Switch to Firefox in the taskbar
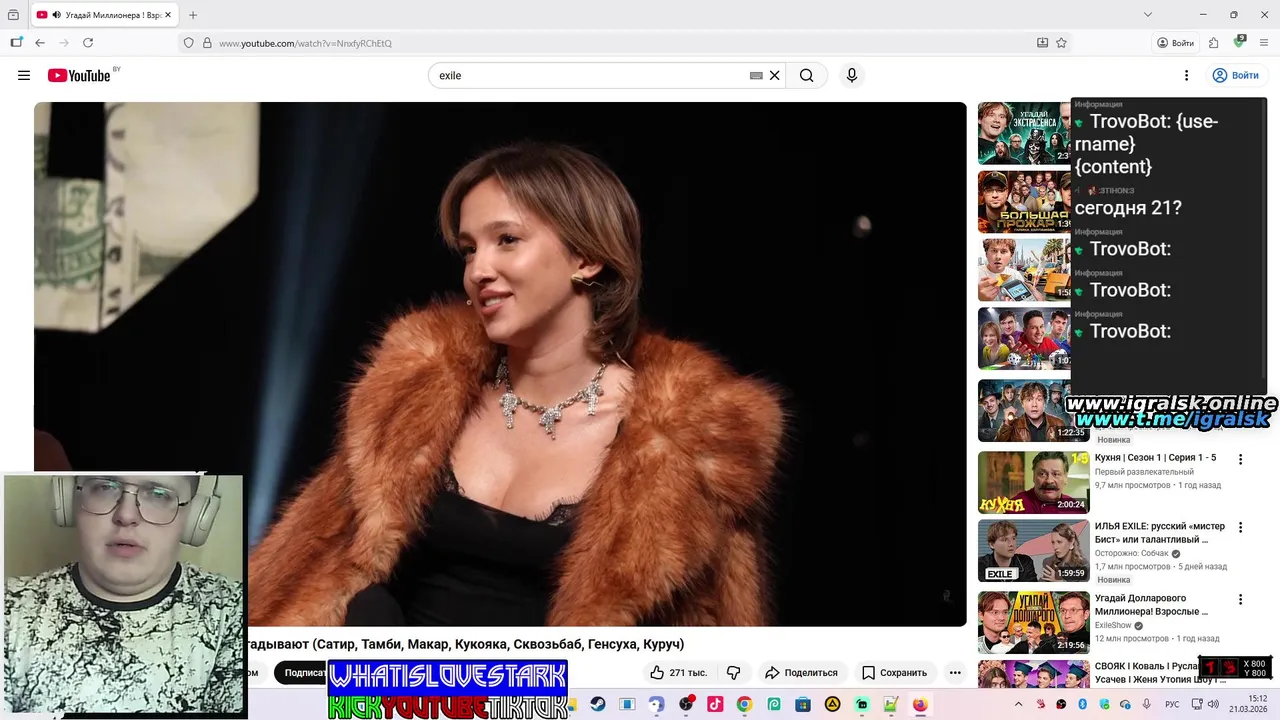 click(x=920, y=704)
